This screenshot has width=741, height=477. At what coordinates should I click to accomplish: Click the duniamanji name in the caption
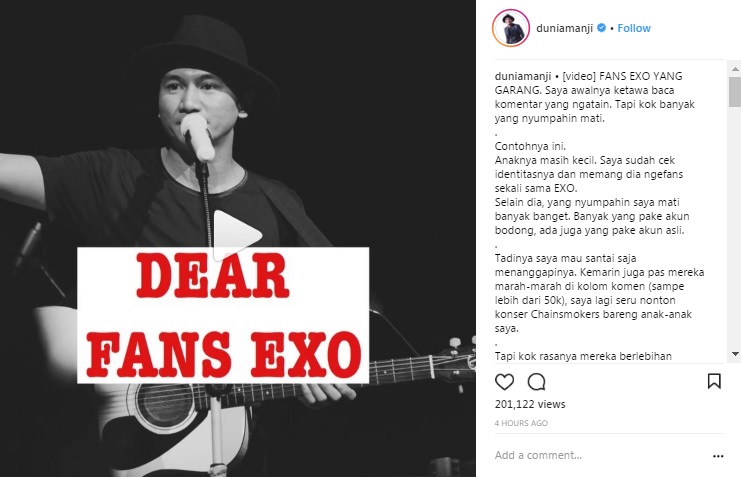point(523,76)
